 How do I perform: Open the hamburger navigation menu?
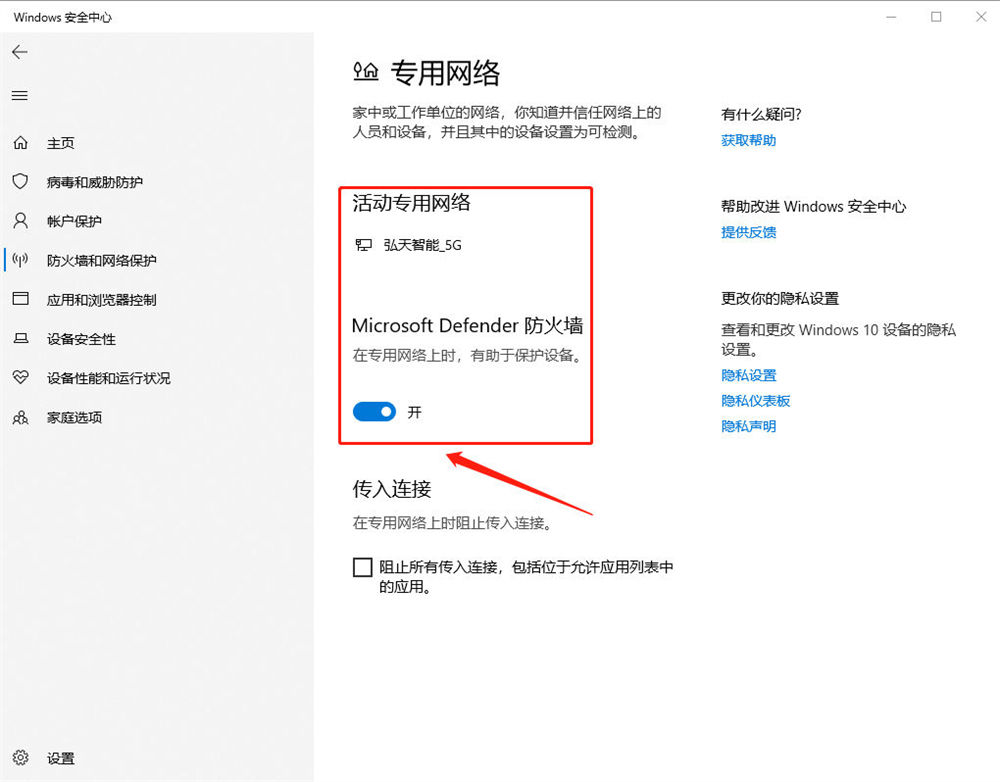(20, 96)
